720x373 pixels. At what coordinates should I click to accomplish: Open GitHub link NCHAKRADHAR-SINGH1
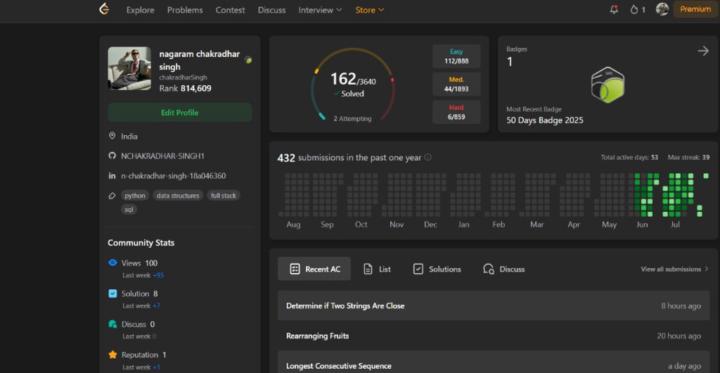[163, 156]
